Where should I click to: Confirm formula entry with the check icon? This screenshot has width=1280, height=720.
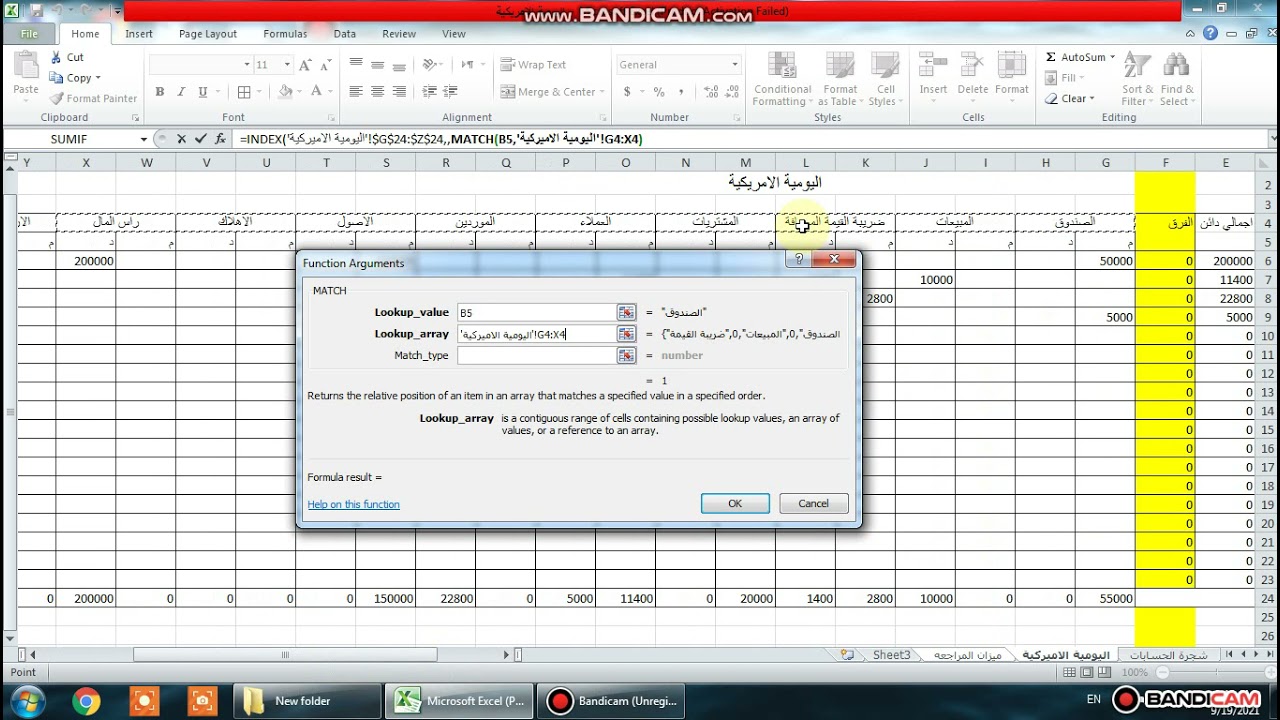201,139
